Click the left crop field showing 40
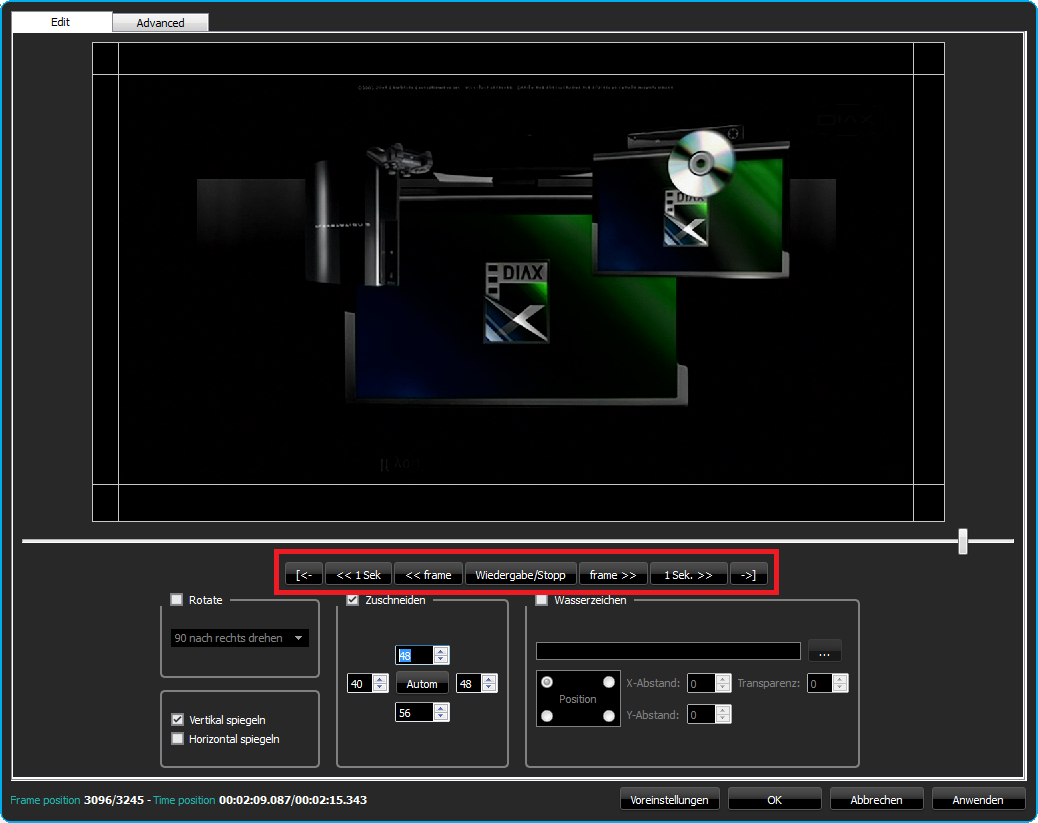 coord(359,684)
